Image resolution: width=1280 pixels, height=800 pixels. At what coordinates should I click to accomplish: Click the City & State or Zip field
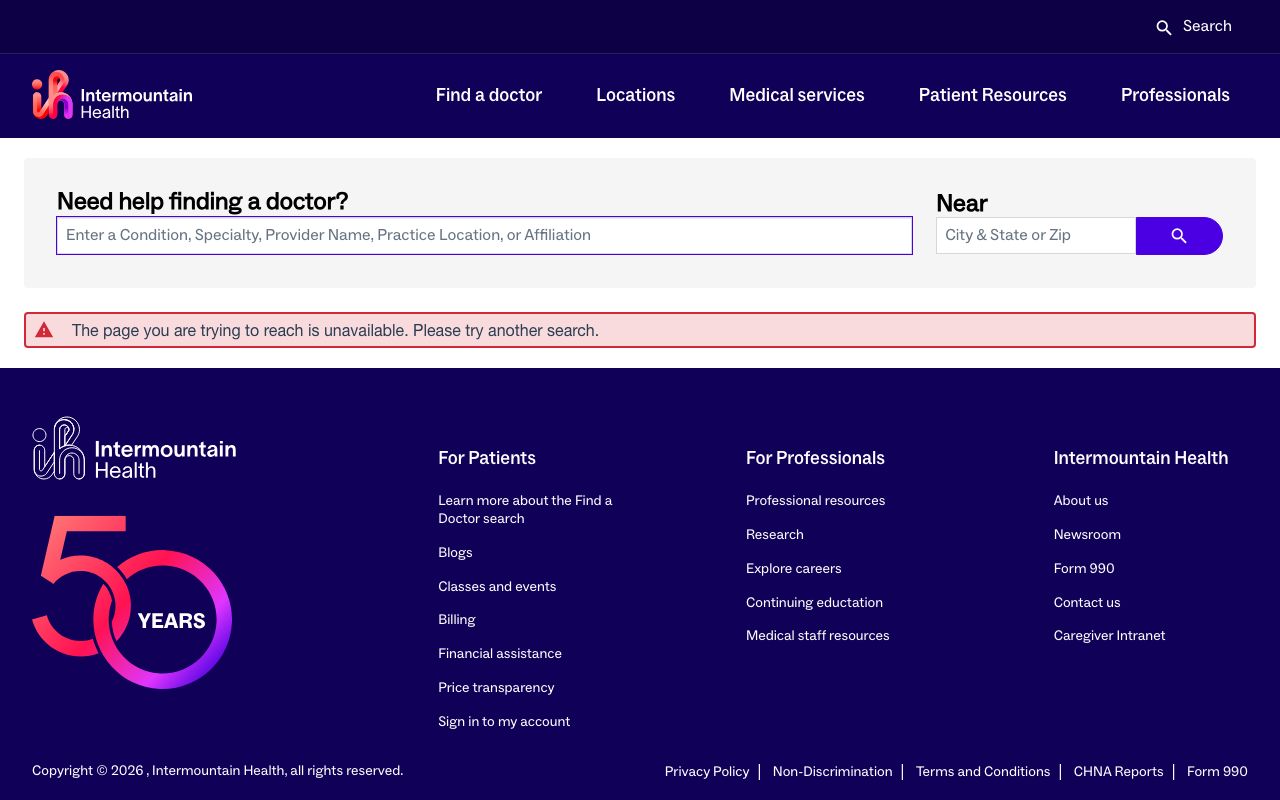click(x=1035, y=235)
